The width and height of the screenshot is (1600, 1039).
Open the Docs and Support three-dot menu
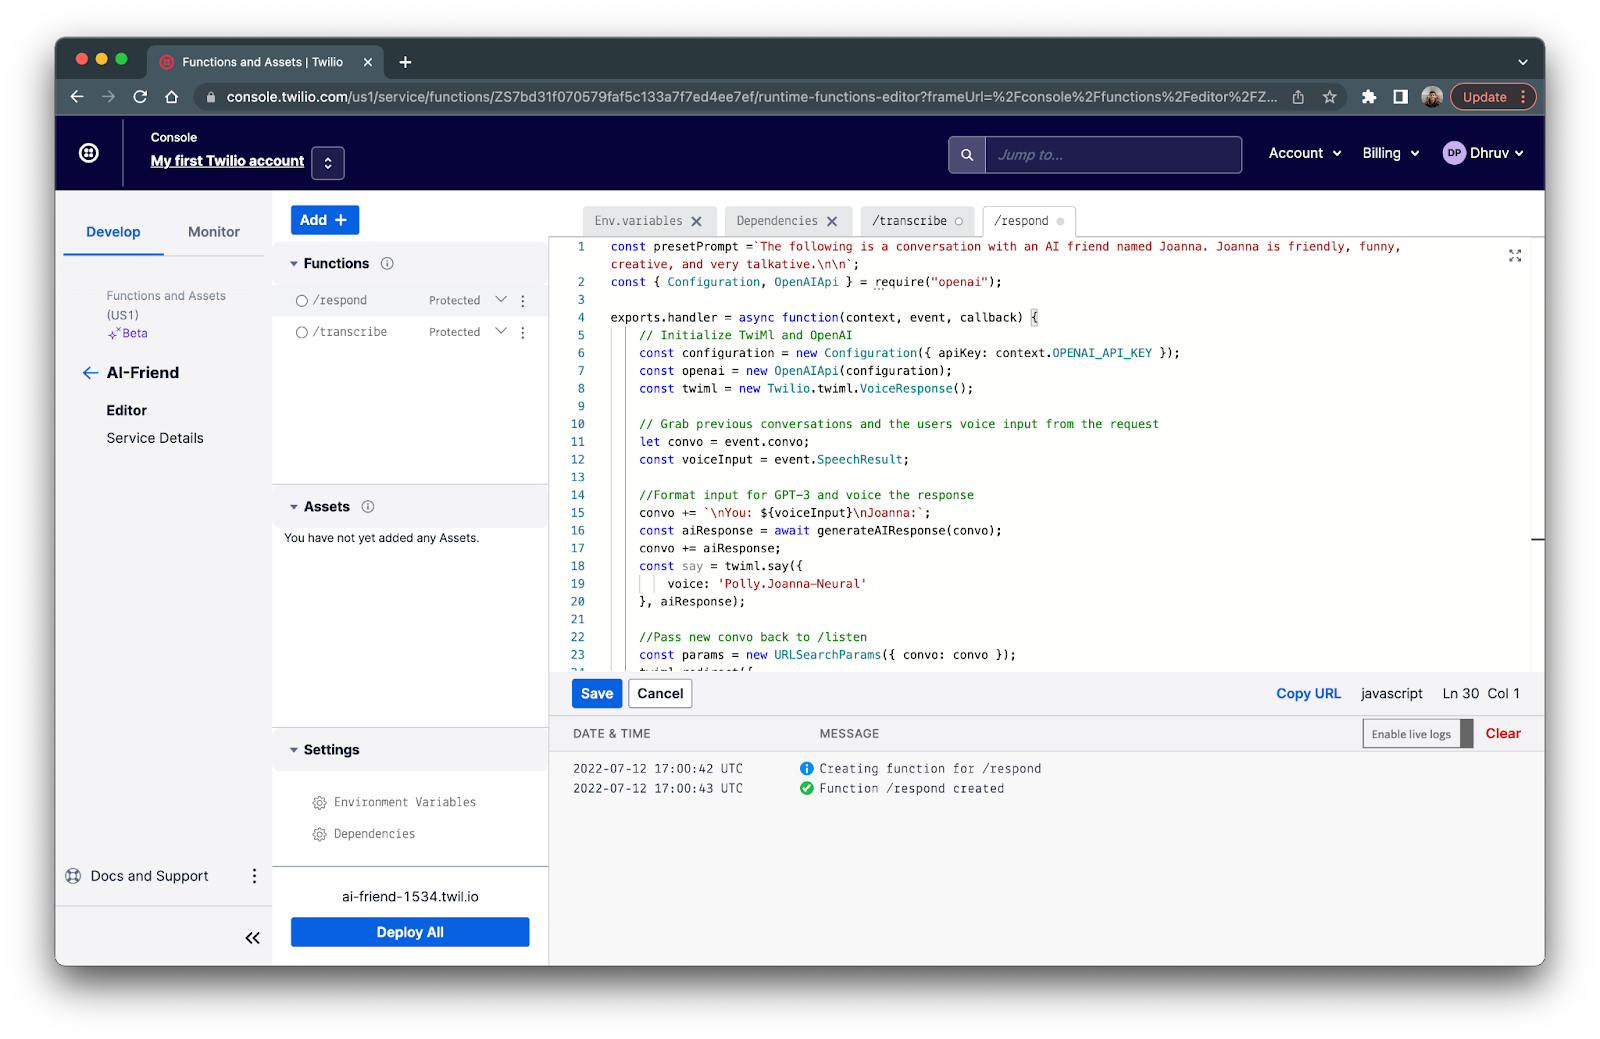click(x=254, y=876)
